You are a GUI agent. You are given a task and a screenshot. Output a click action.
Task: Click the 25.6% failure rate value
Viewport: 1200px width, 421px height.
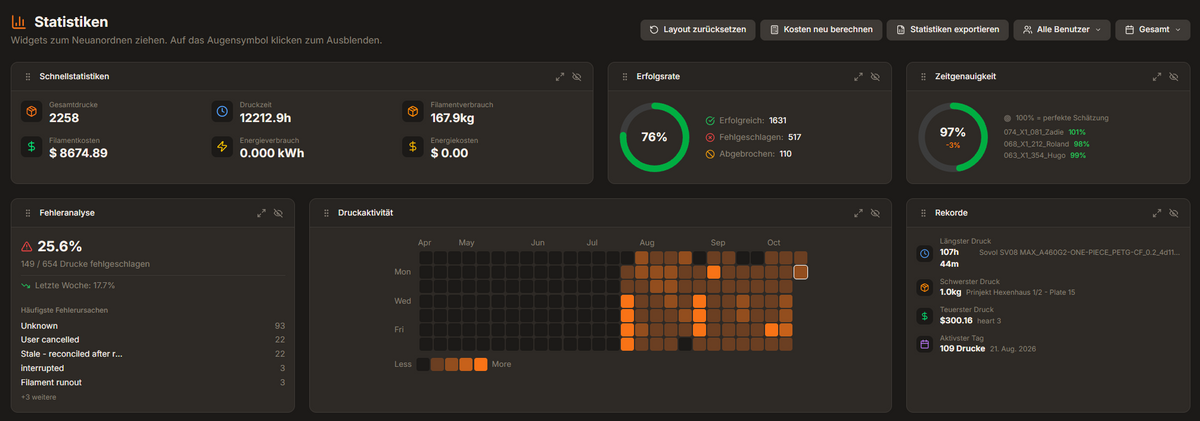[x=59, y=246]
